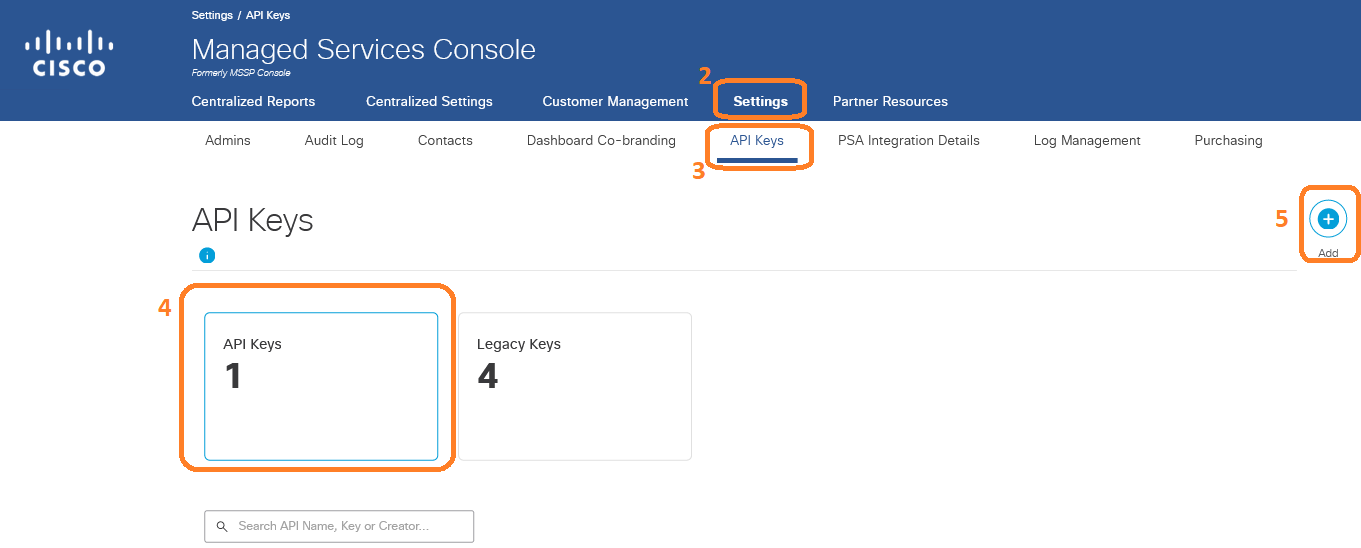Open Customer Management menu
Viewport: 1361px width, 548px height.
[x=615, y=101]
